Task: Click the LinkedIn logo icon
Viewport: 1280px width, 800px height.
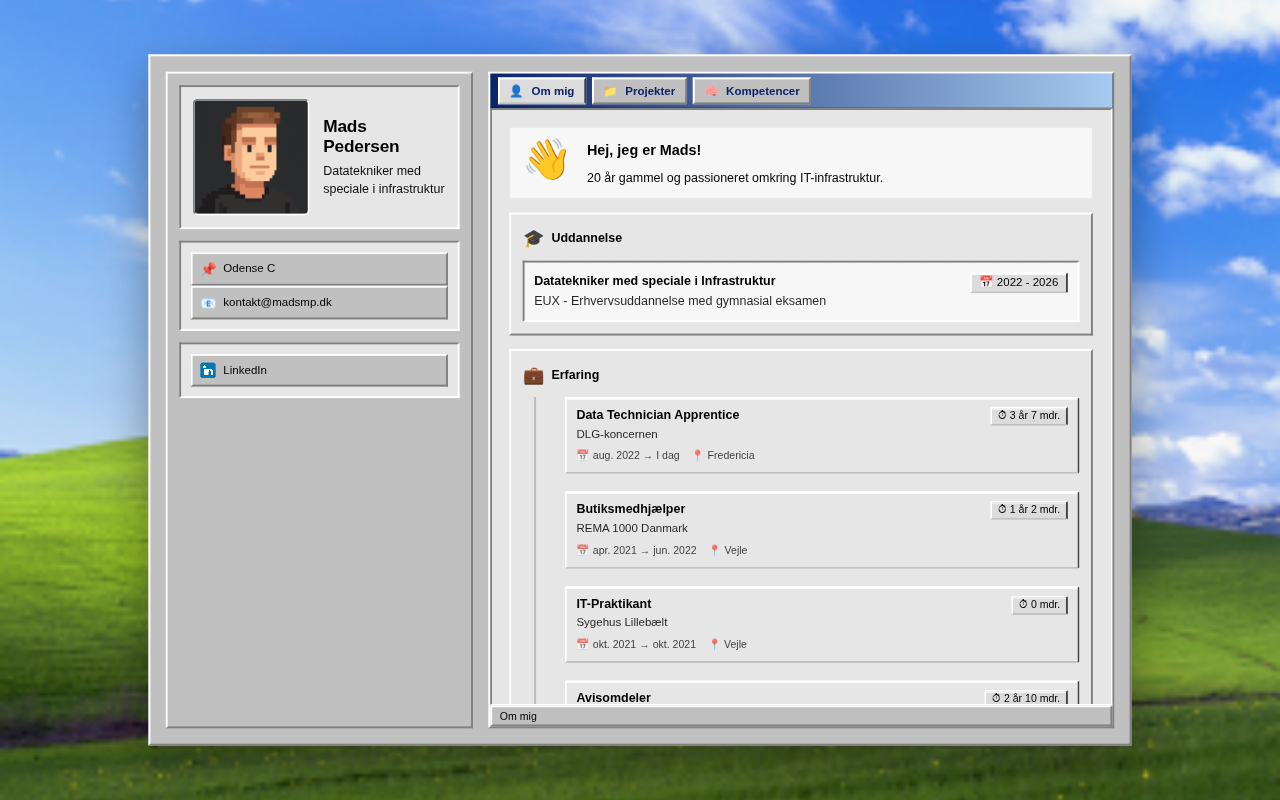Action: click(208, 370)
